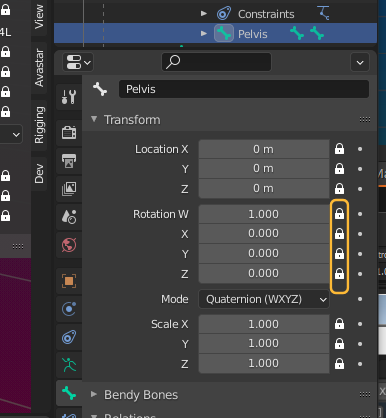Click the Location Z value field

(x=264, y=188)
